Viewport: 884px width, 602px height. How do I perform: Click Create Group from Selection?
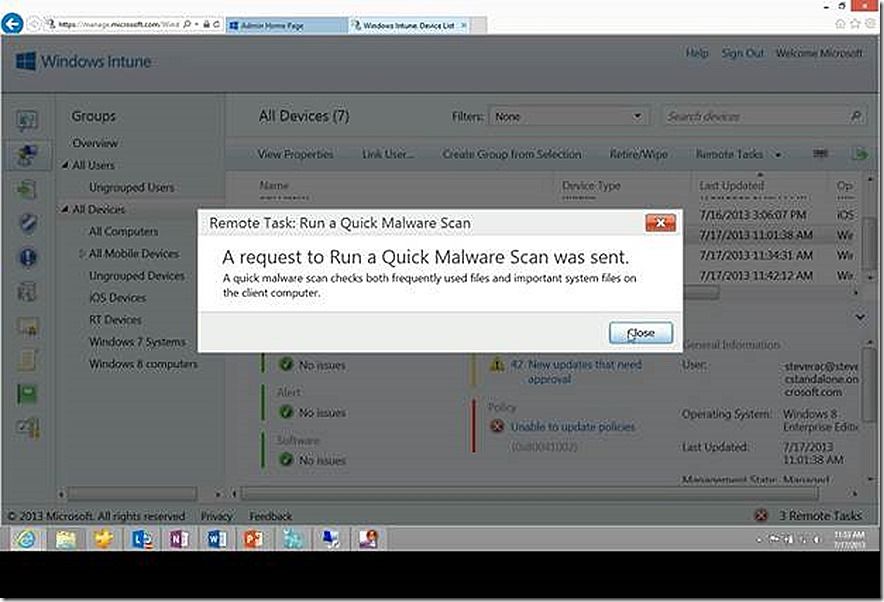(x=511, y=154)
